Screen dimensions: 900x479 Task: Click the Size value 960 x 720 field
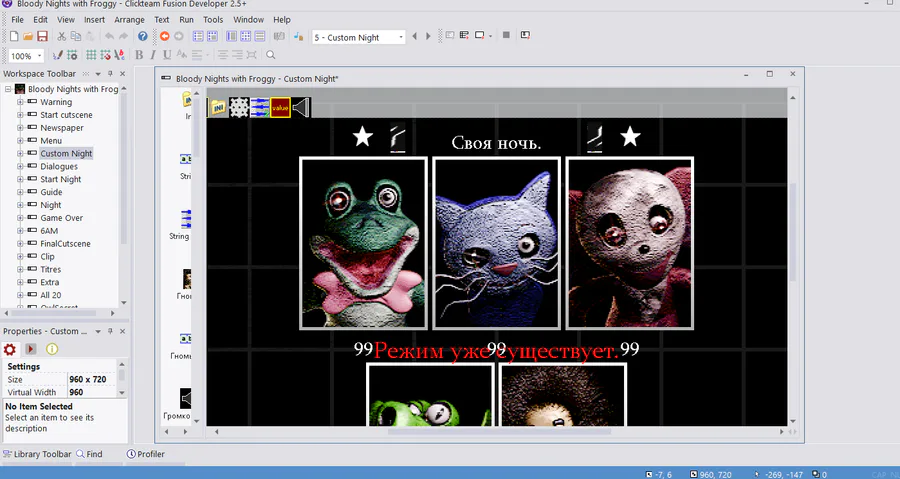click(91, 379)
